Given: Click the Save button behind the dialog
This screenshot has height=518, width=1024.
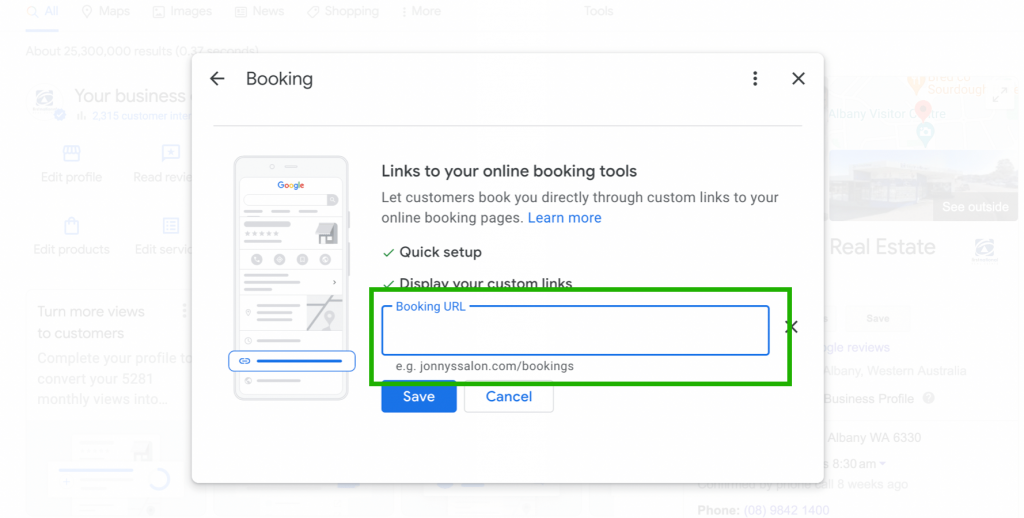Looking at the screenshot, I should coord(877,319).
